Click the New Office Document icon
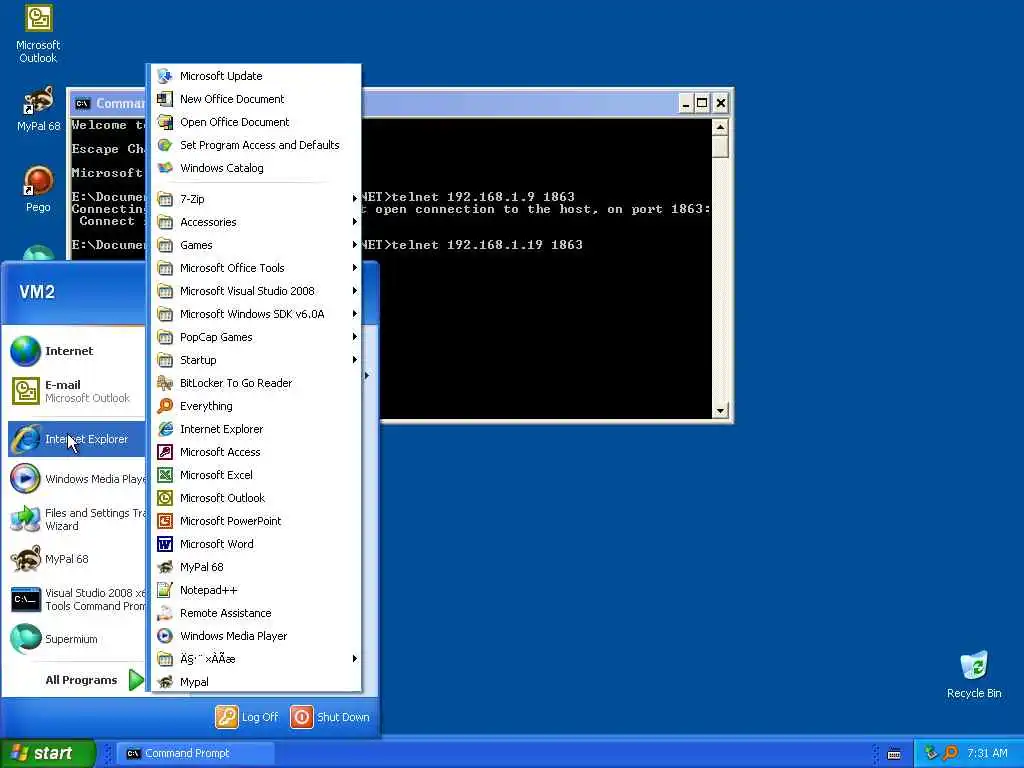The height and width of the screenshot is (768, 1024). pyautogui.click(x=165, y=99)
